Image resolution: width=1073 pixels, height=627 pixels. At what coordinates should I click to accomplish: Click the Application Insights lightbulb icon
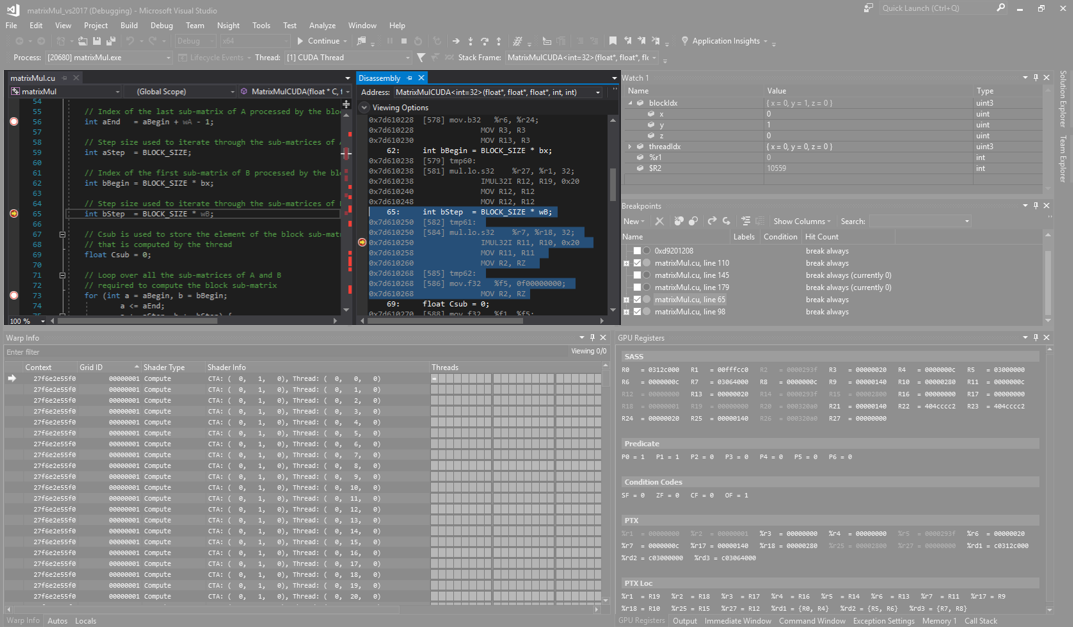pos(684,41)
